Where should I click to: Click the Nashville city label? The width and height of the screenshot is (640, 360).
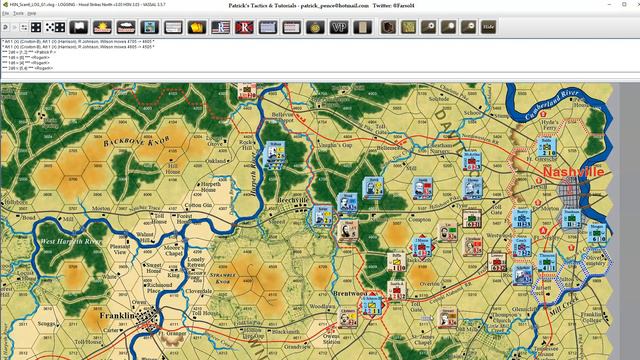[573, 172]
